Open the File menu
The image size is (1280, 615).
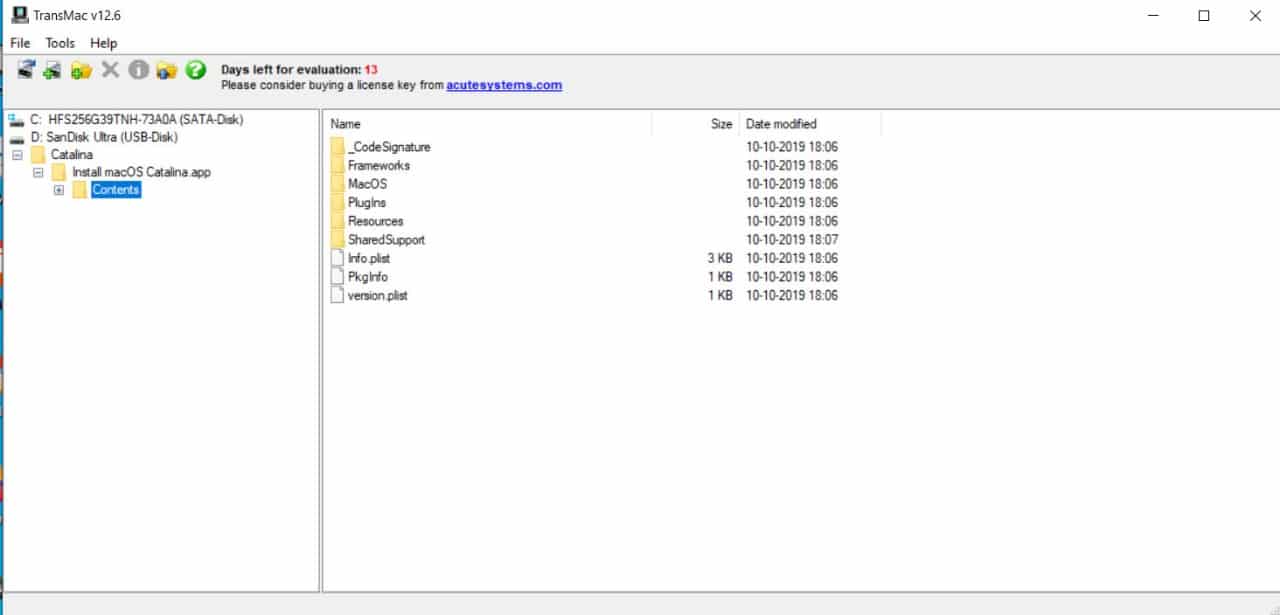pyautogui.click(x=20, y=43)
